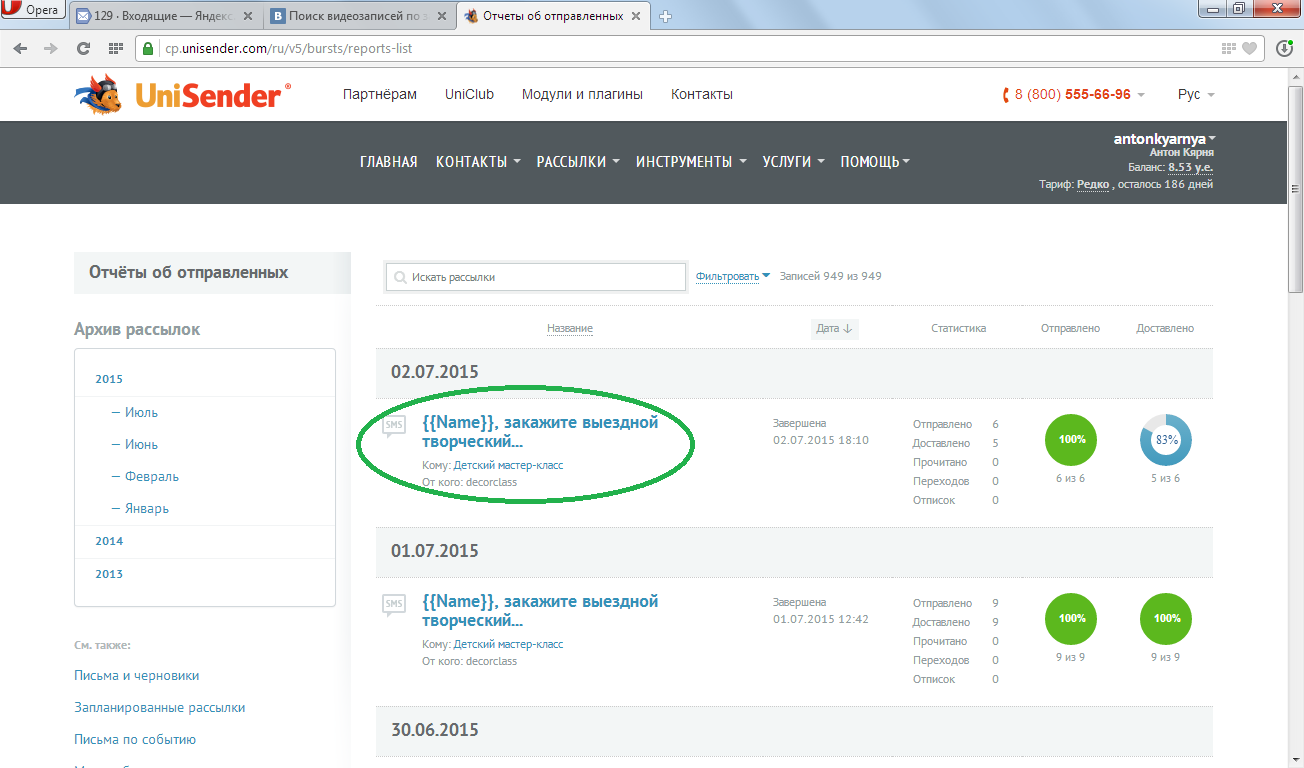Select 2015 in archive tree

click(x=109, y=379)
